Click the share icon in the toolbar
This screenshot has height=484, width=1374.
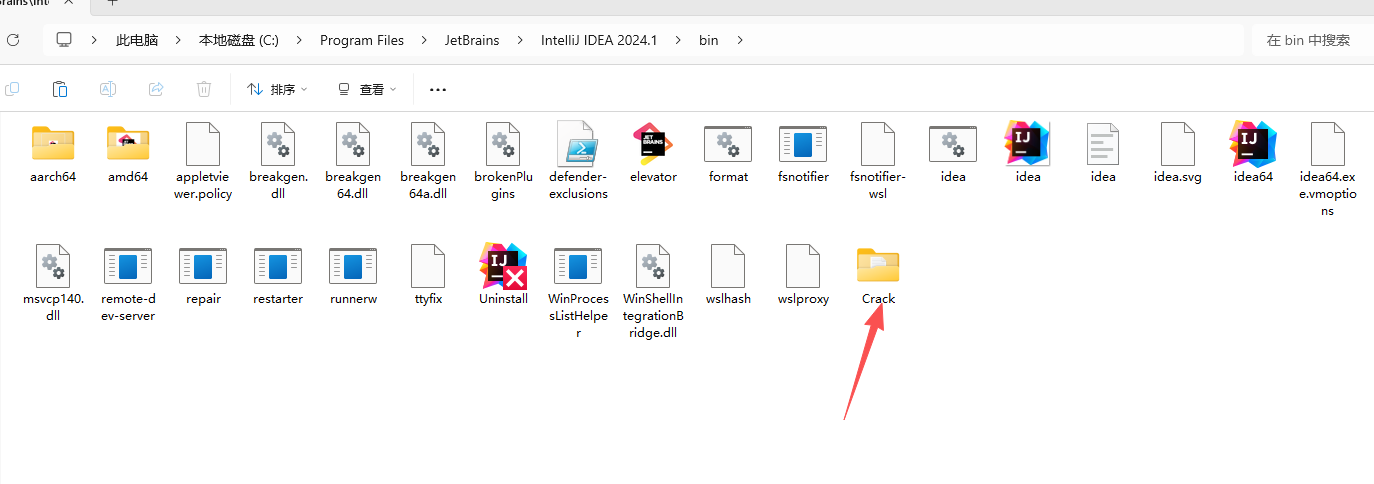156,89
